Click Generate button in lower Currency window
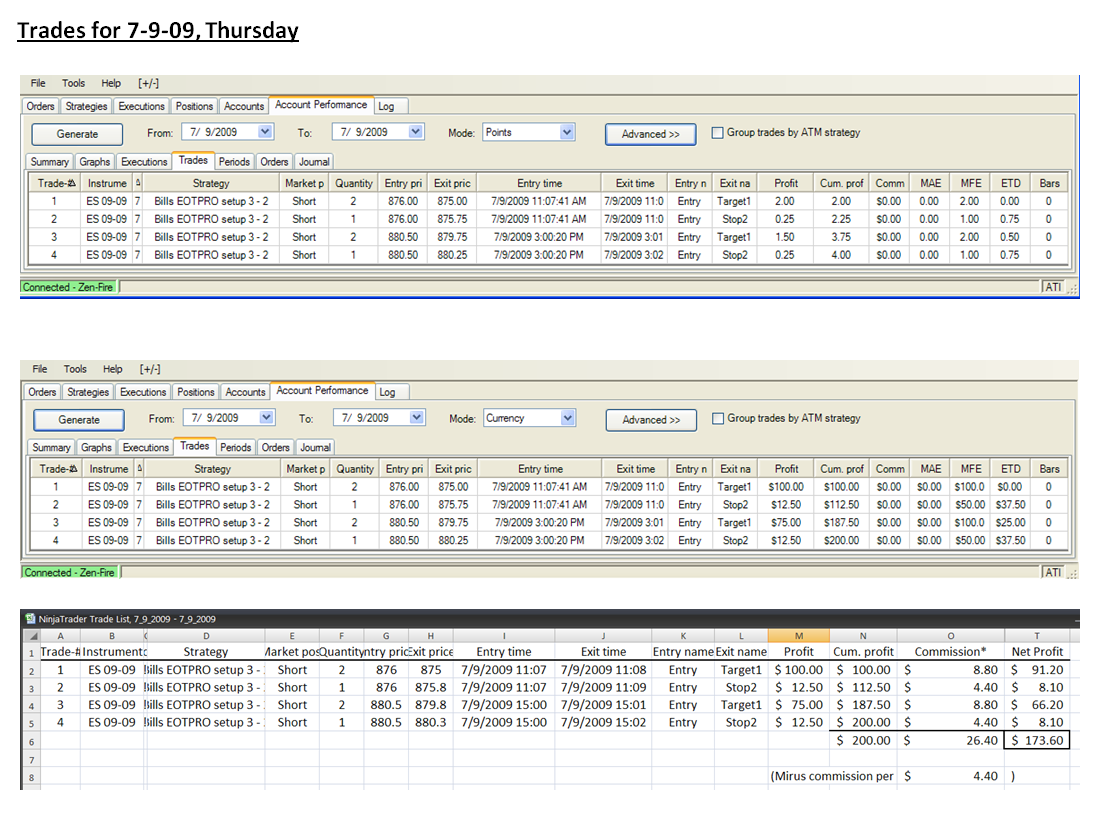1109x840 pixels. pos(79,419)
